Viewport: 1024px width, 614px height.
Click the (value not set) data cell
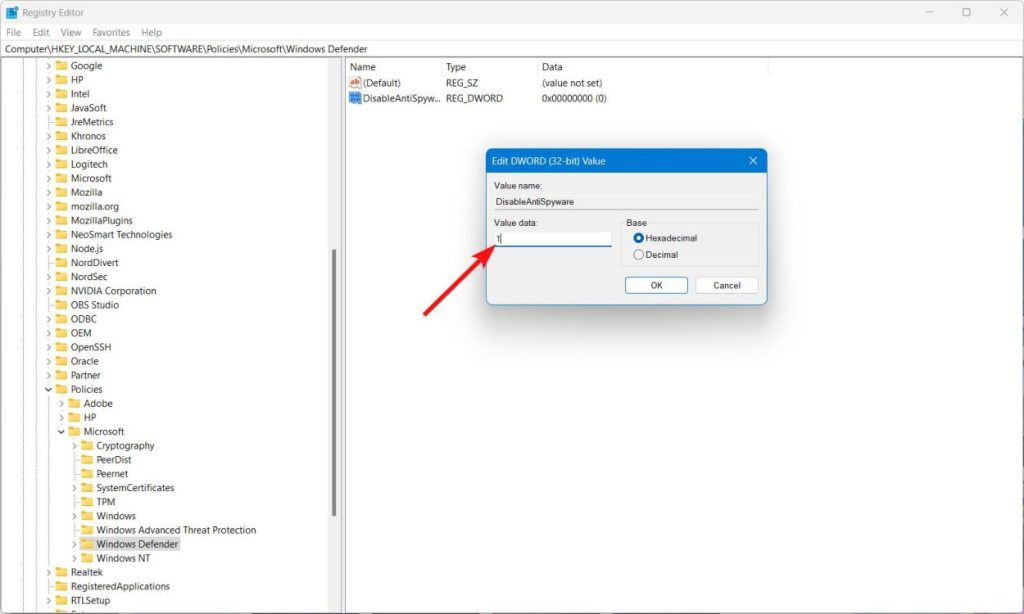(572, 83)
